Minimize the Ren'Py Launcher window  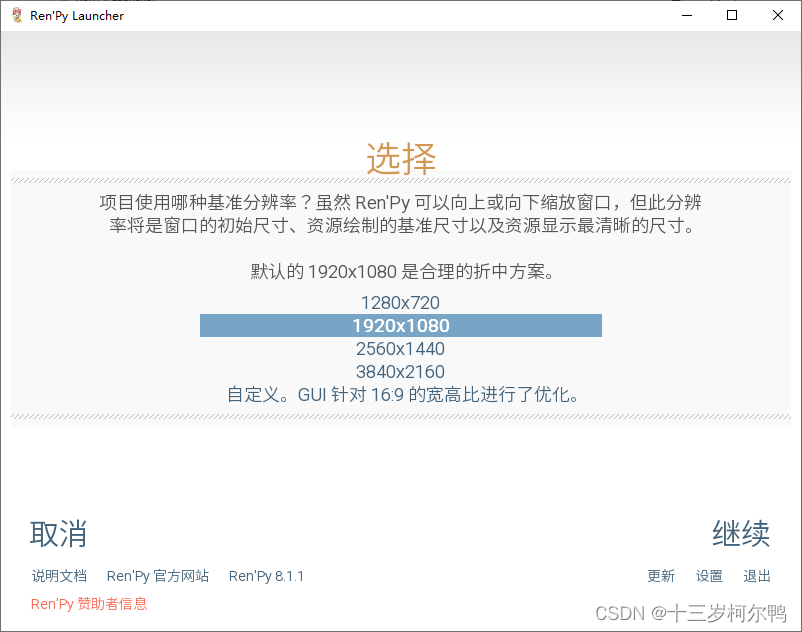(x=687, y=15)
